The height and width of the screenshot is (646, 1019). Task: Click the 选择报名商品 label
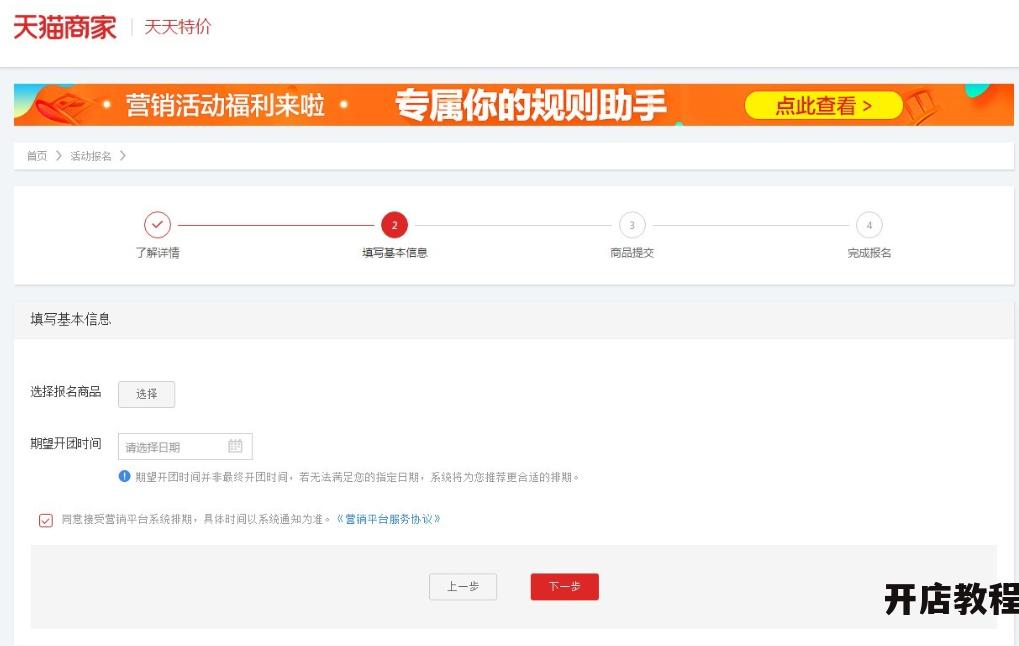coord(66,391)
